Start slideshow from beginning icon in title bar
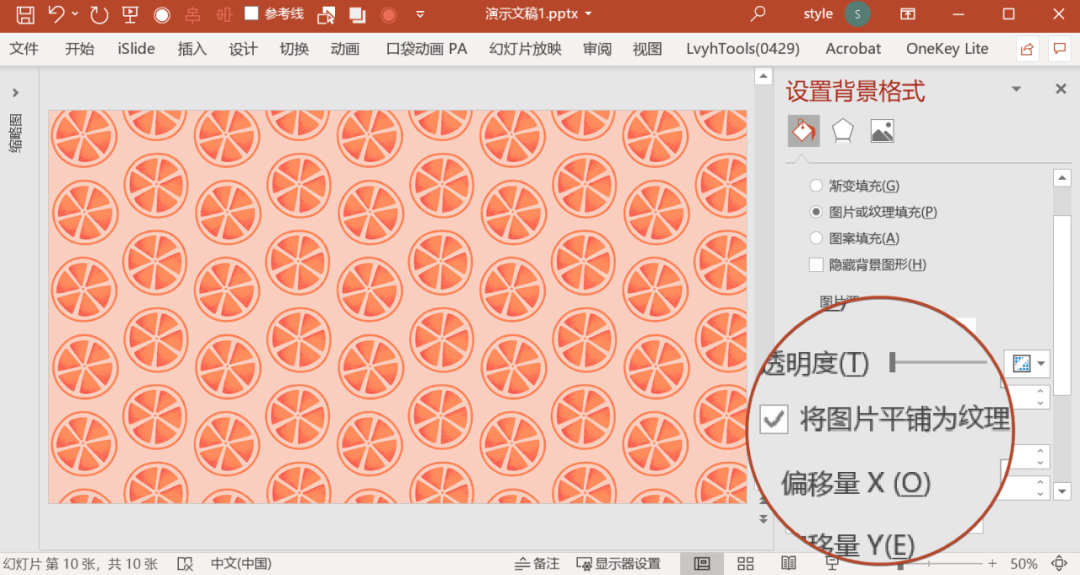Image resolution: width=1080 pixels, height=575 pixels. (129, 14)
